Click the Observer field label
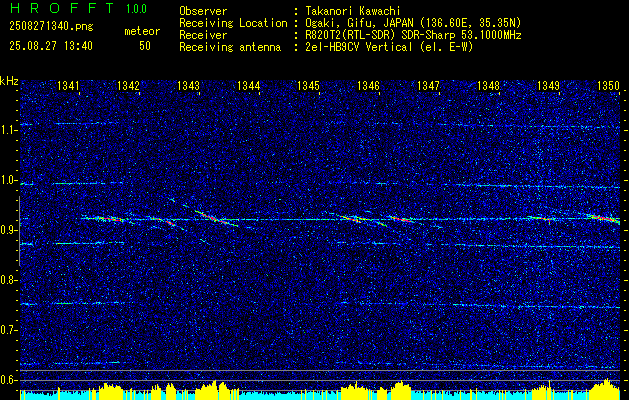Screen dimensions: 629x400 click(203, 11)
